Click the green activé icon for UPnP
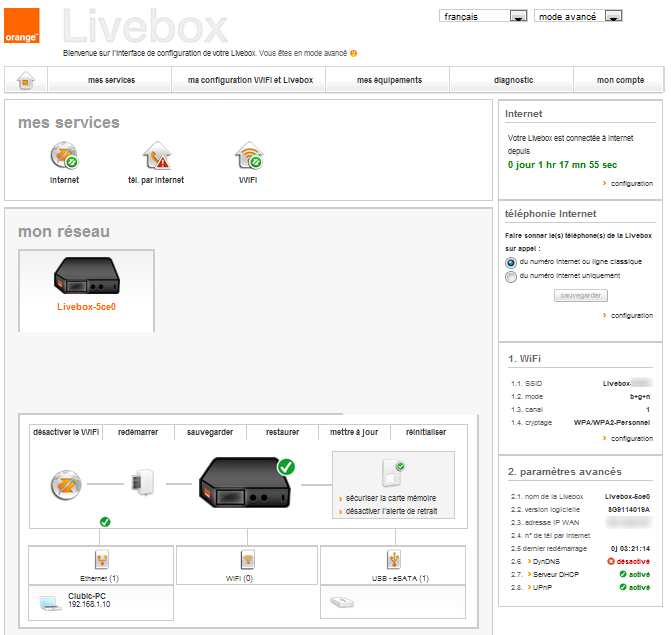Viewport: 671px width, 635px height. pos(623,587)
